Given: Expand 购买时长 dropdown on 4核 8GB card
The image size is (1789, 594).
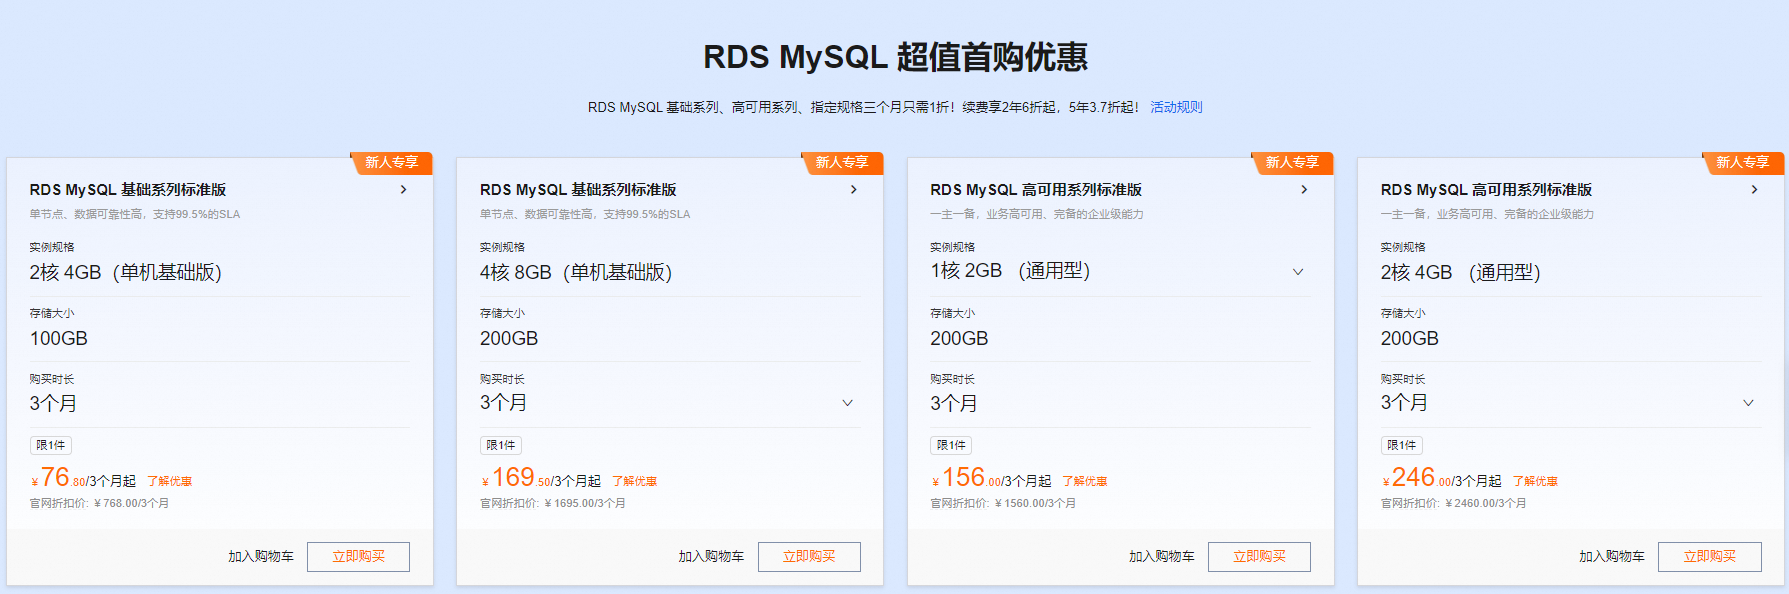Looking at the screenshot, I should pyautogui.click(x=847, y=403).
